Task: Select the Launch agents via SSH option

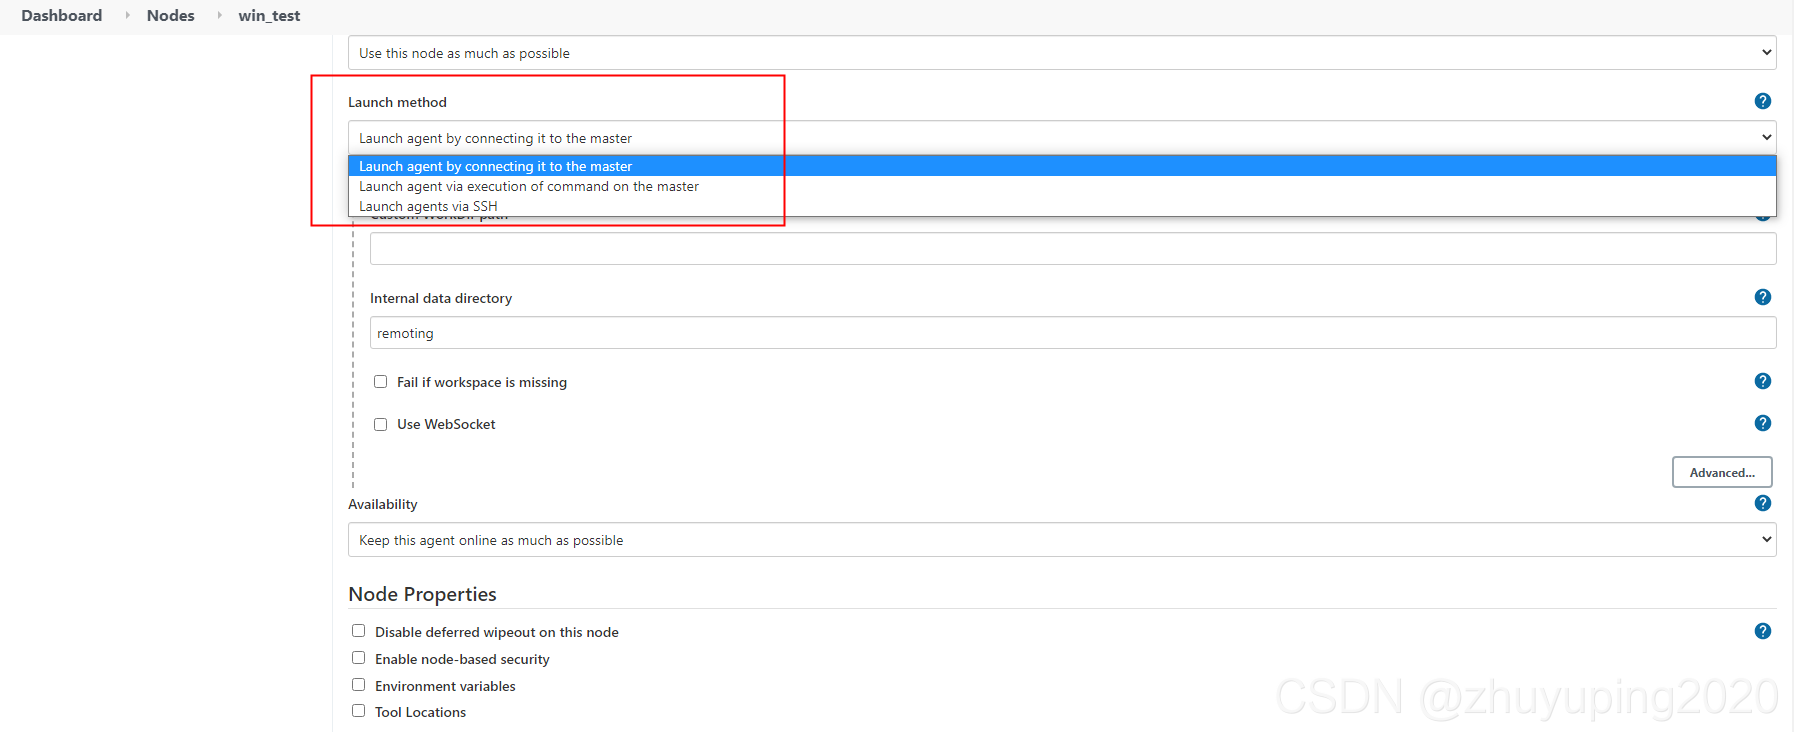Action: pos(1062,206)
